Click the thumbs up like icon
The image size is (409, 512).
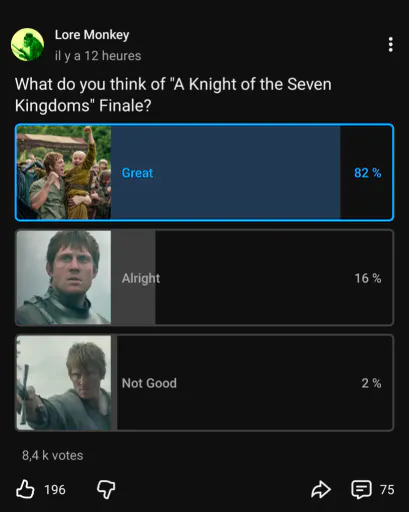[25, 489]
